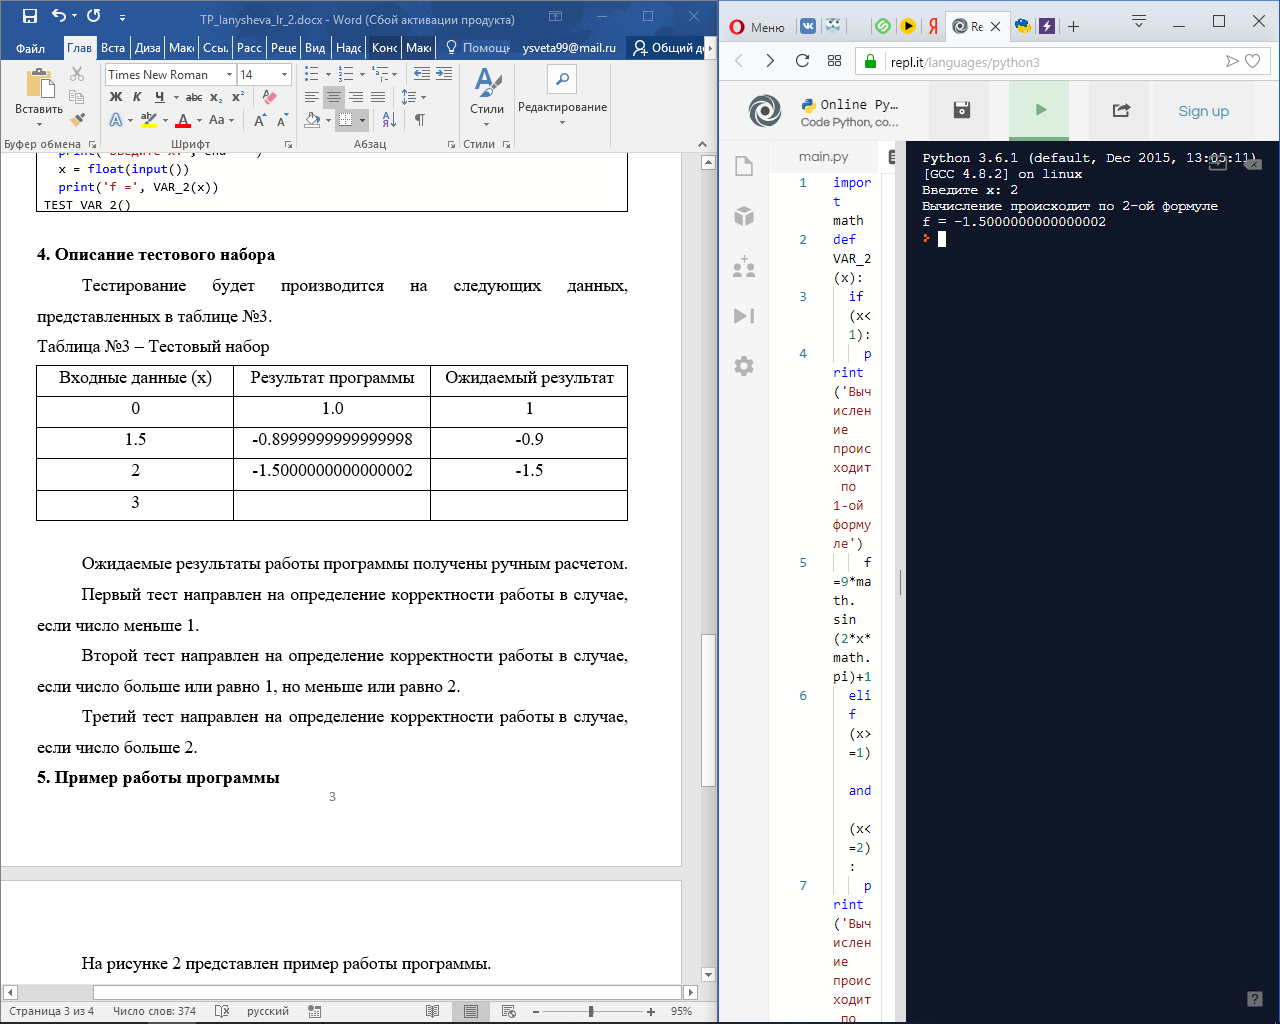Toggle italic formatting (К) in Word

pos(137,97)
